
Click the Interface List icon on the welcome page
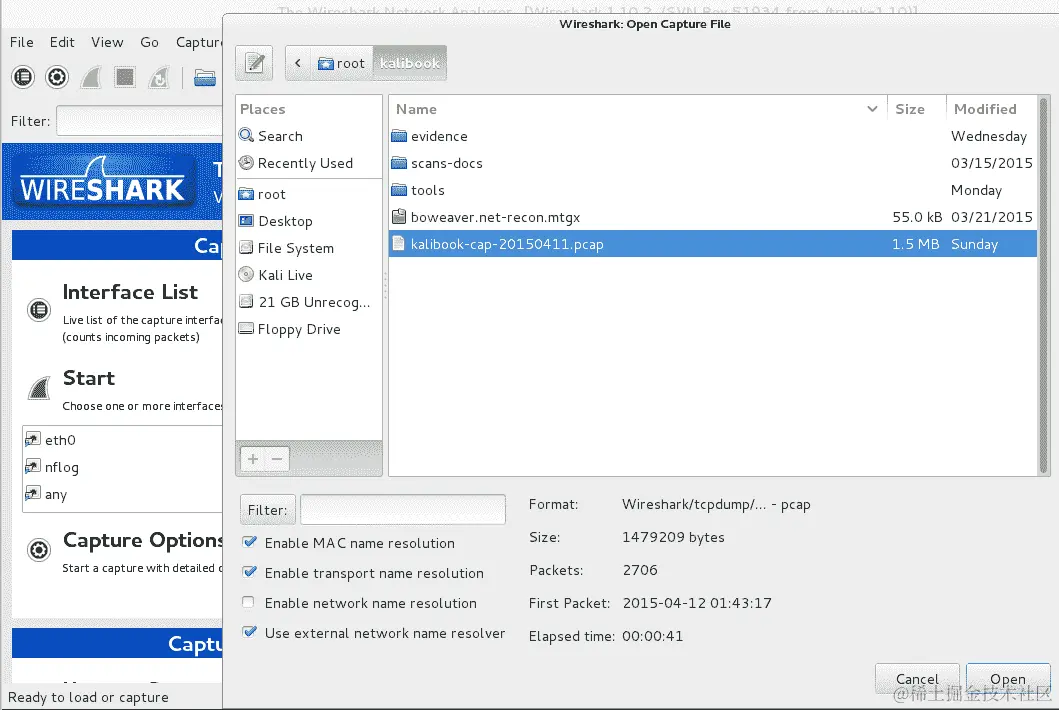click(39, 310)
